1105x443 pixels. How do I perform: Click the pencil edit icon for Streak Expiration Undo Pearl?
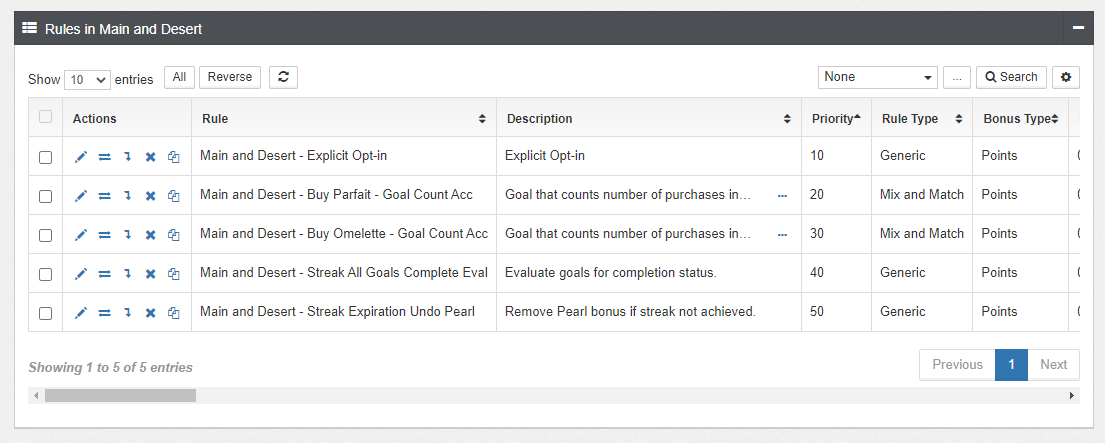(81, 312)
